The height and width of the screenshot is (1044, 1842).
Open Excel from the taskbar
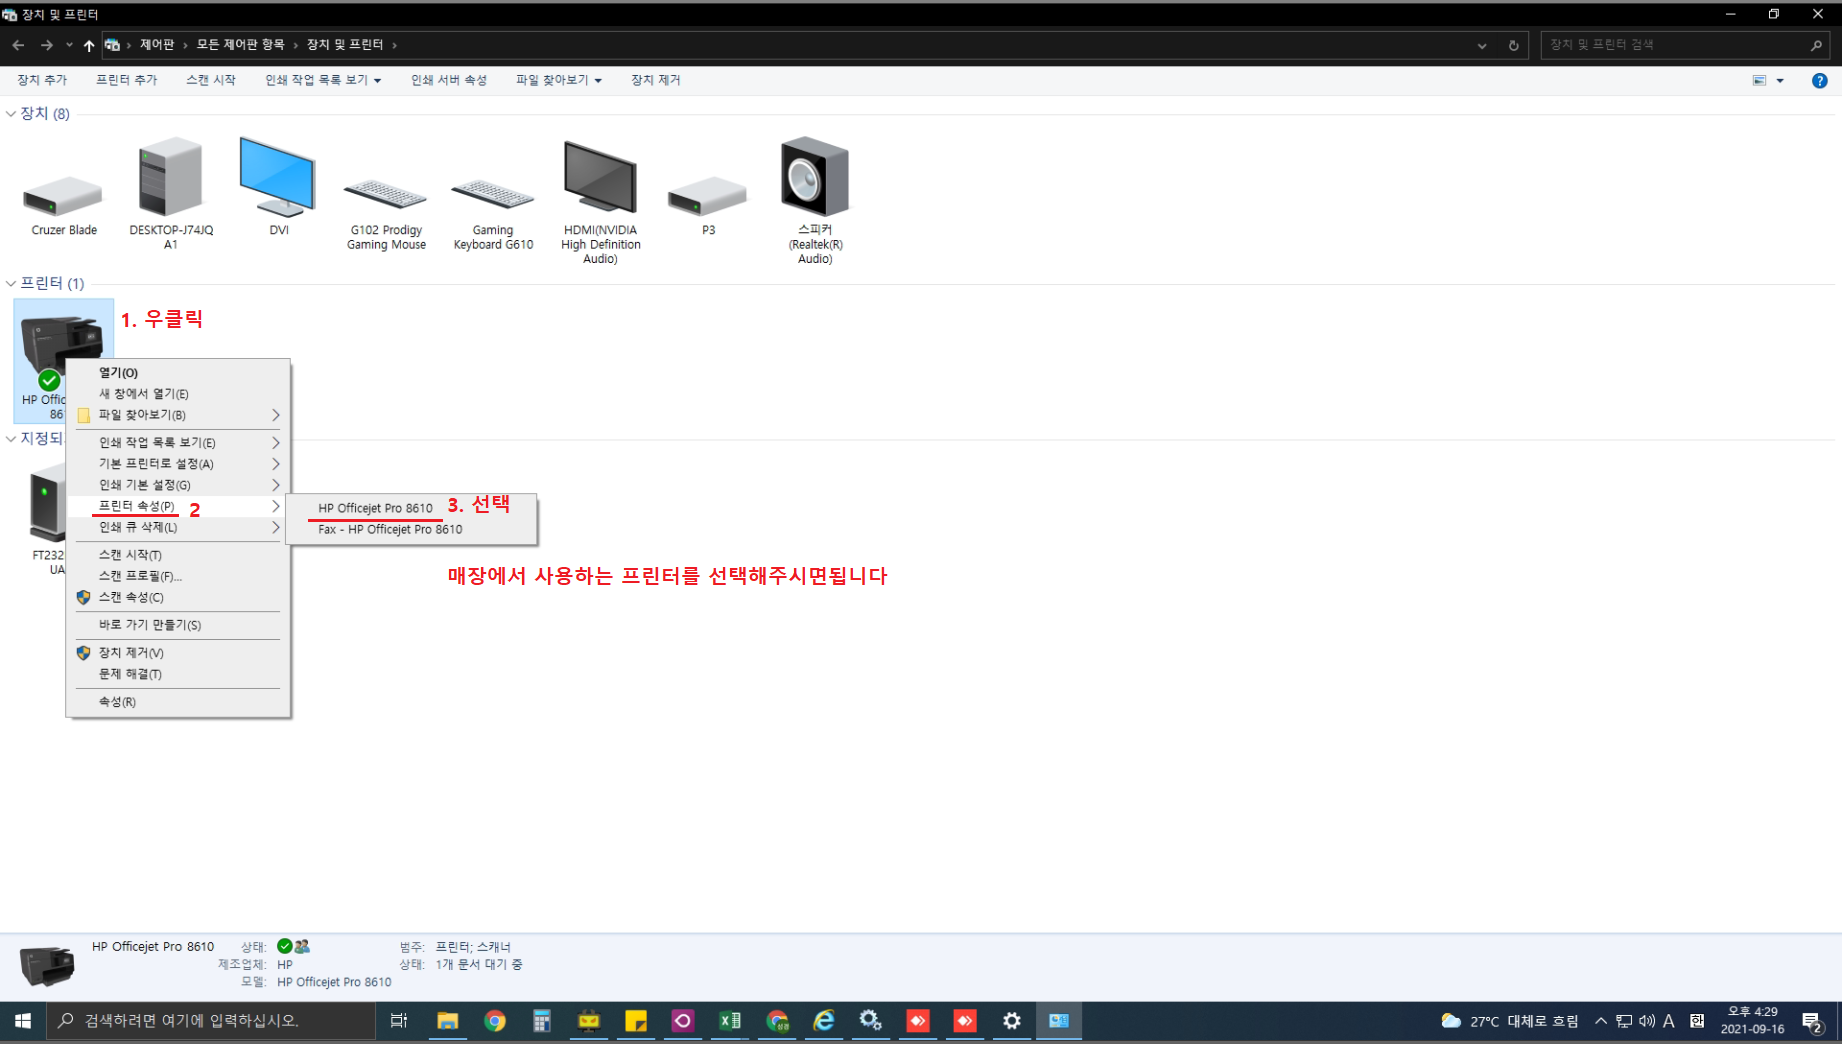click(730, 1021)
